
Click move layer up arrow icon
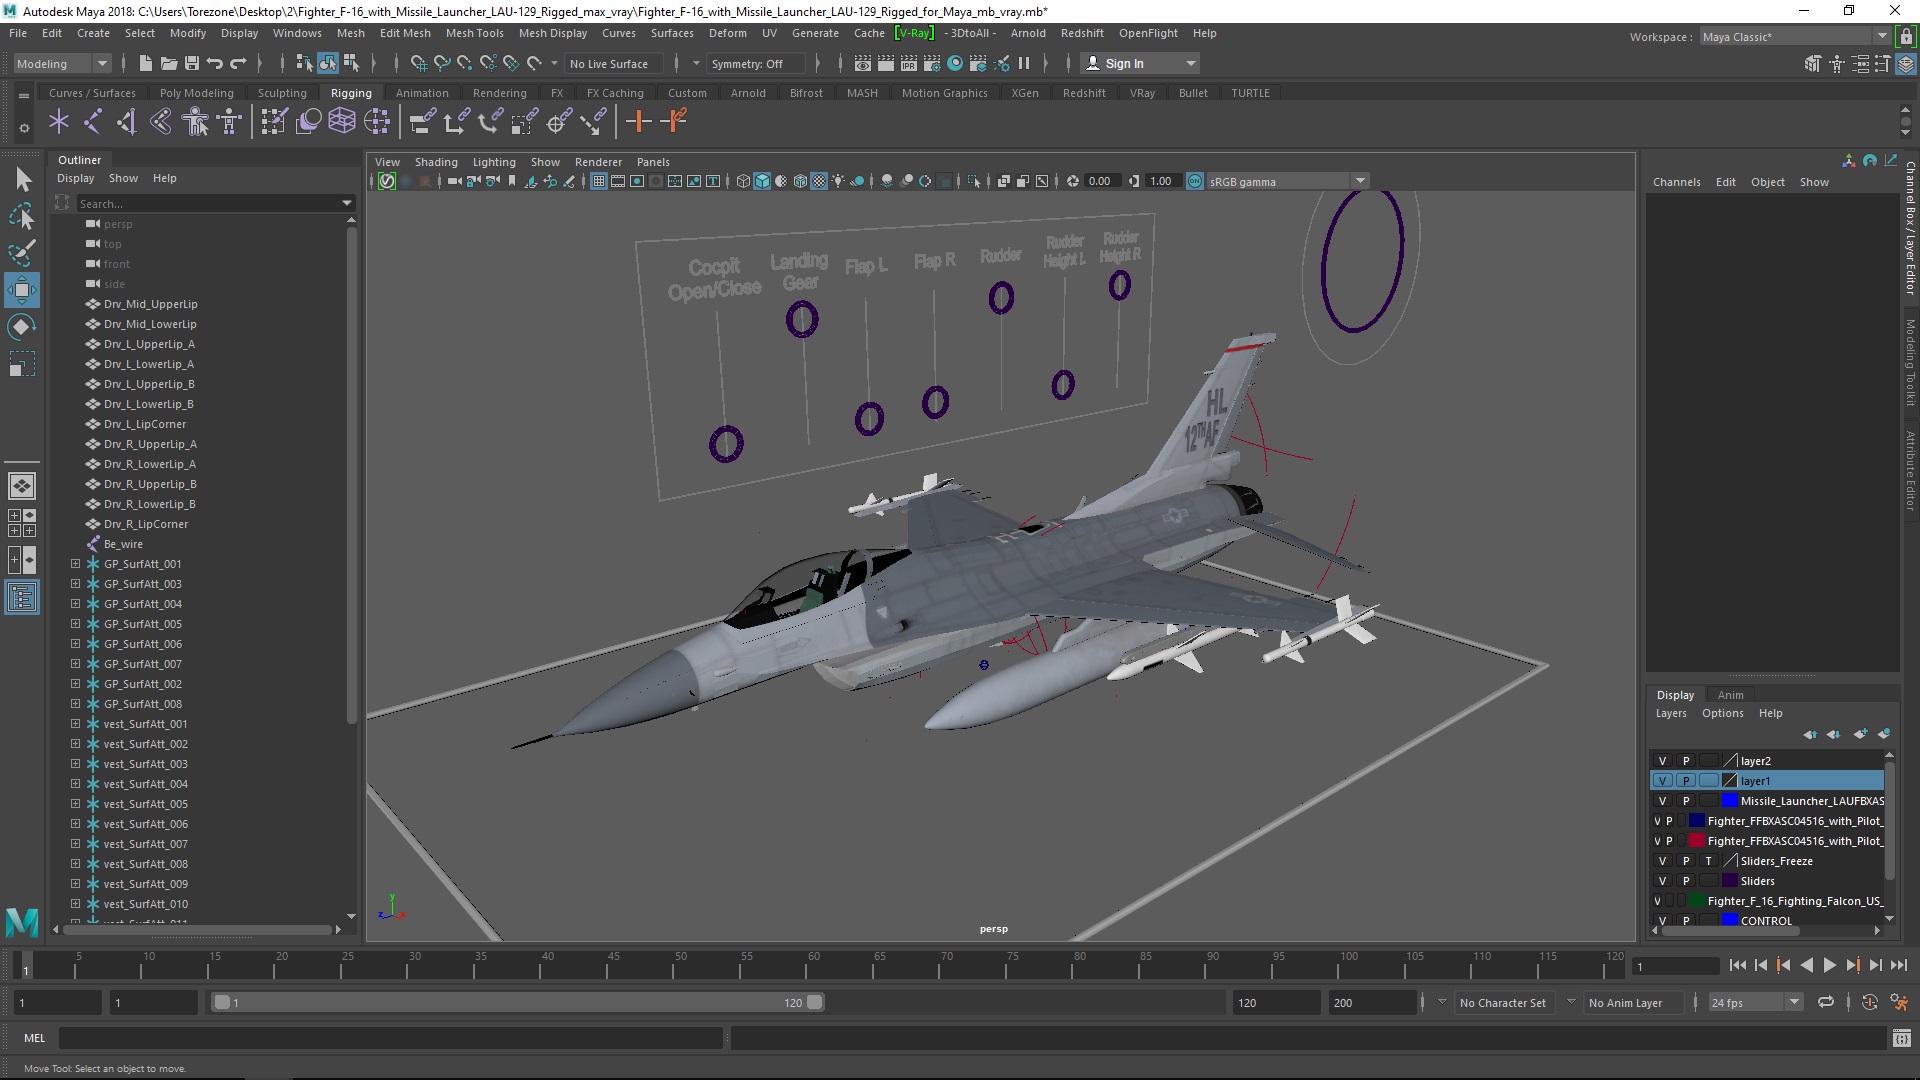coord(1810,734)
